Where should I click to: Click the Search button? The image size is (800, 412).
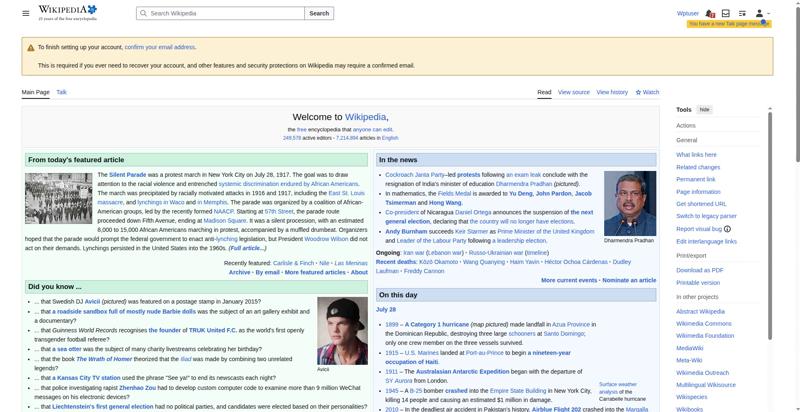(319, 13)
